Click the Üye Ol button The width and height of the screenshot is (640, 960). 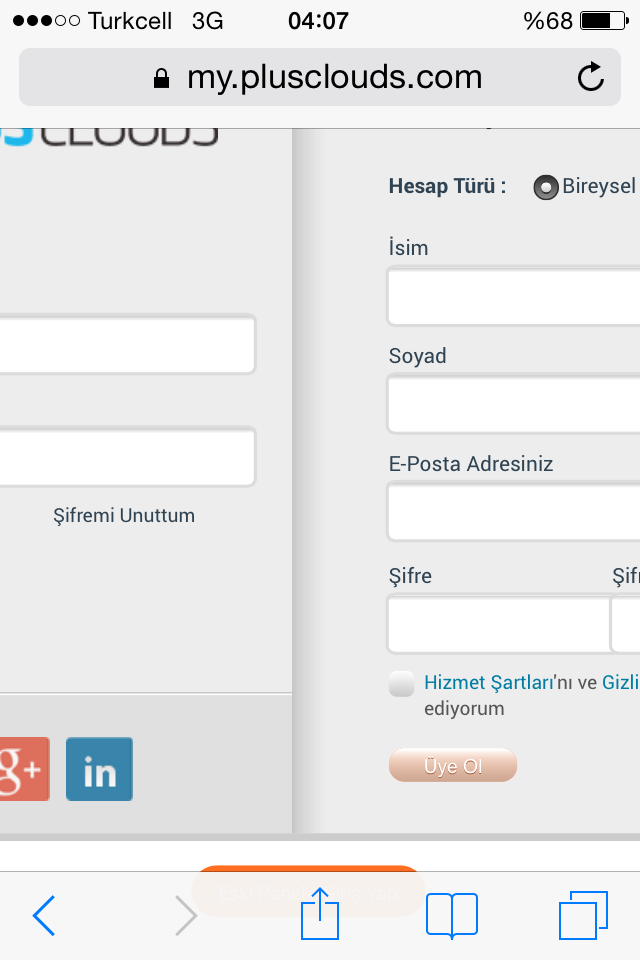coord(453,765)
